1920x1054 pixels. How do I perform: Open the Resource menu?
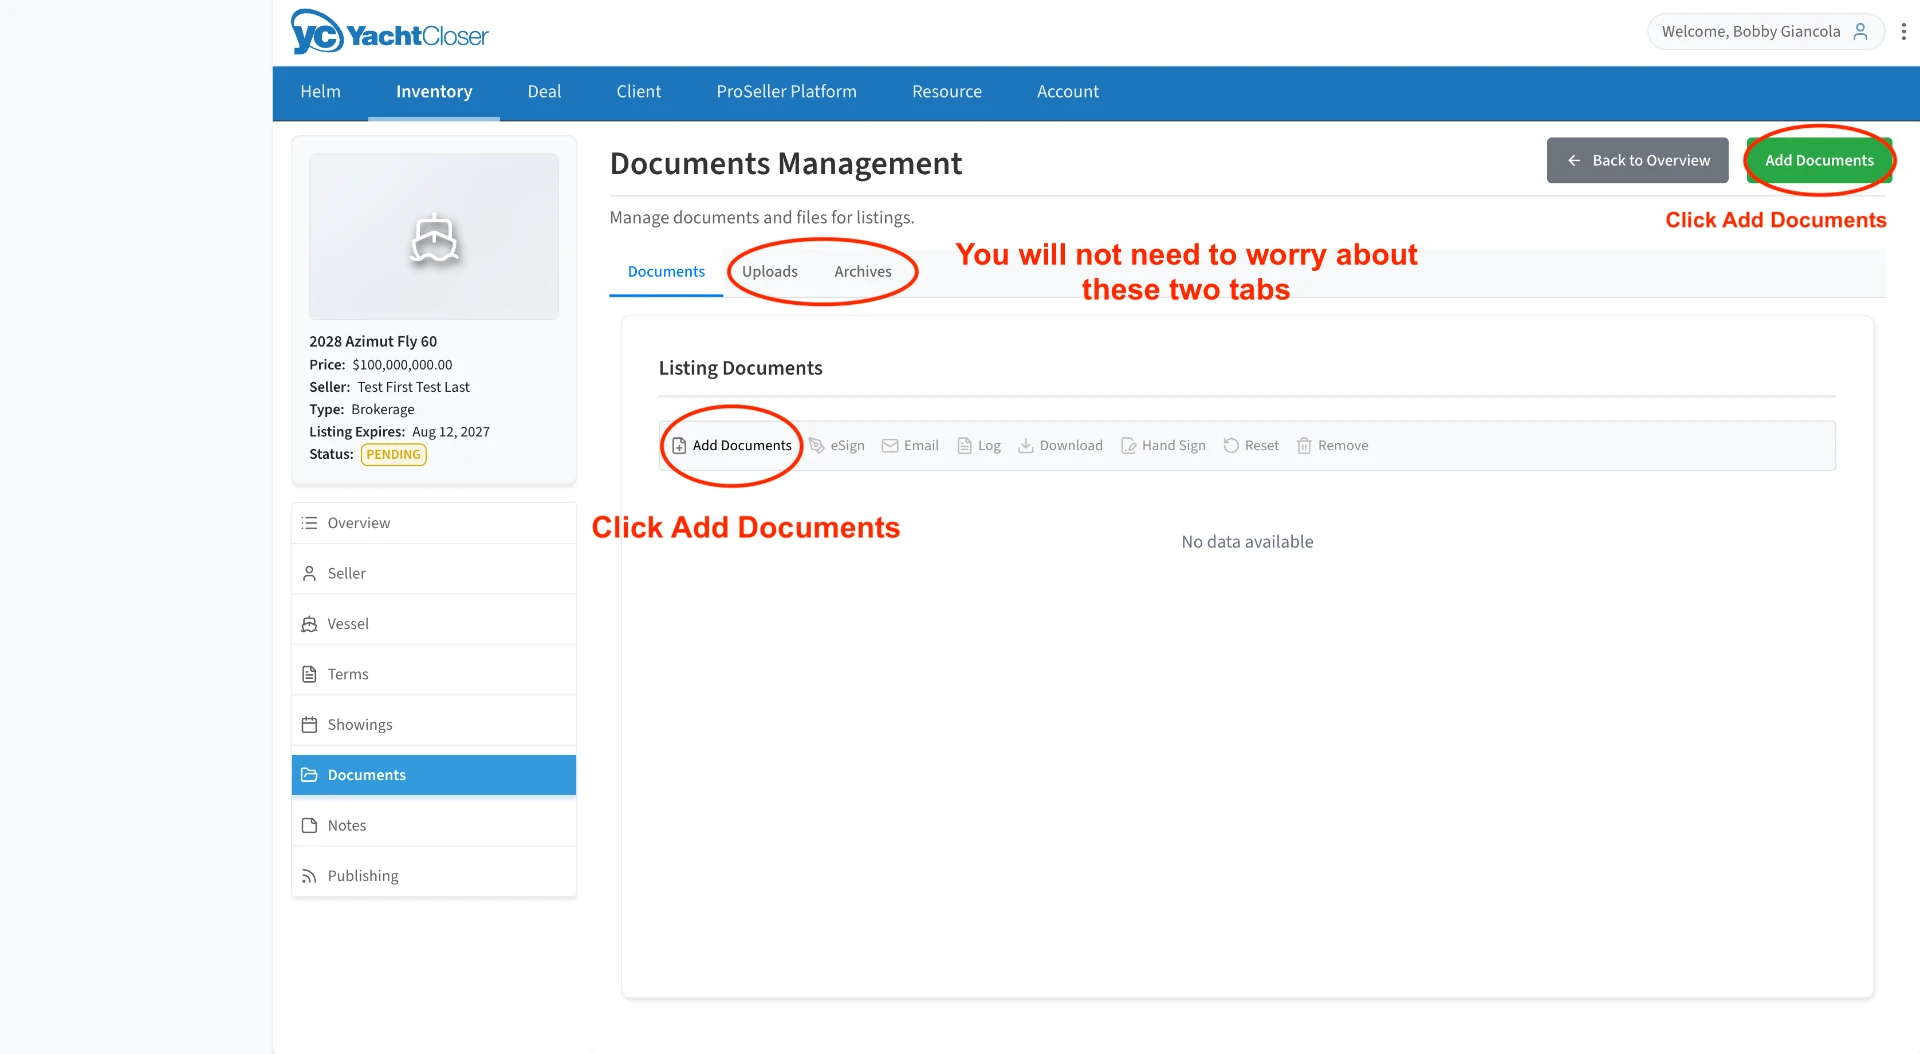coord(947,92)
